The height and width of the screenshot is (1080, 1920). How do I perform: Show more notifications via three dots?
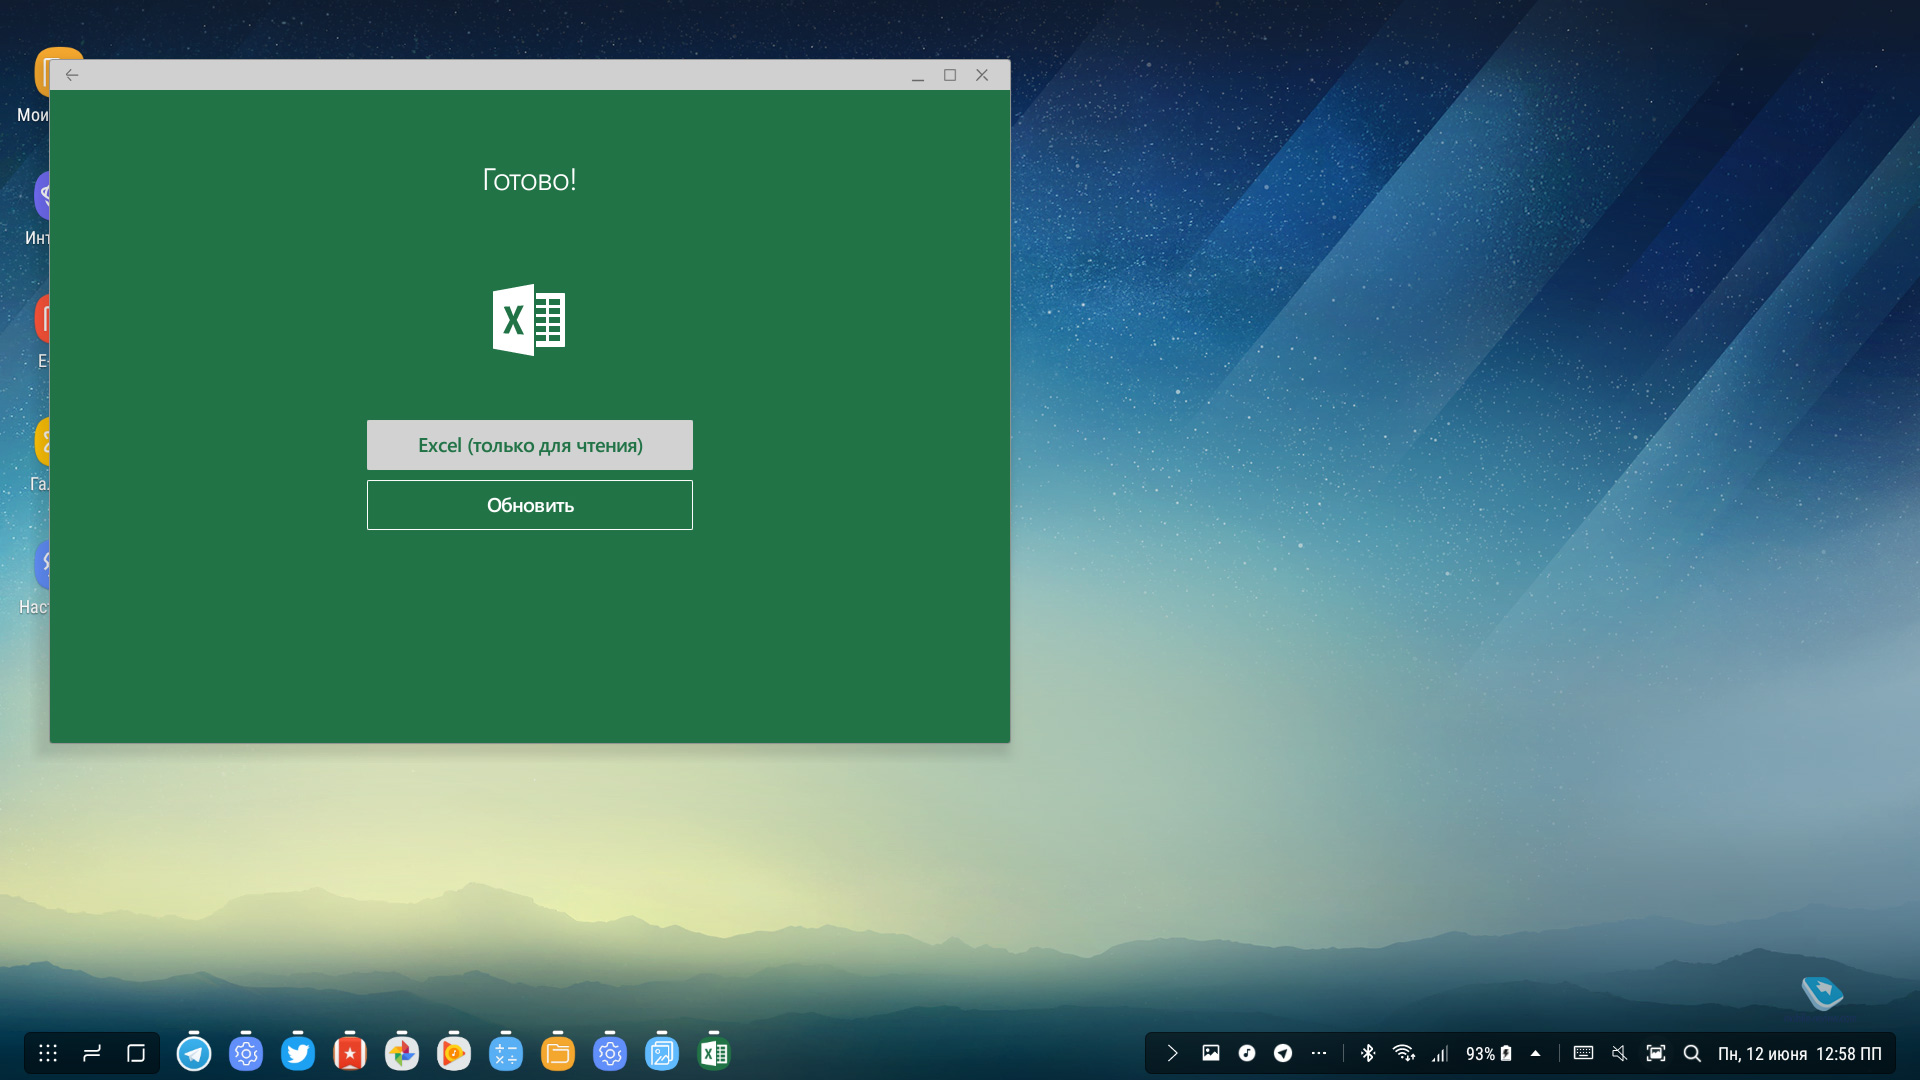(1319, 1053)
